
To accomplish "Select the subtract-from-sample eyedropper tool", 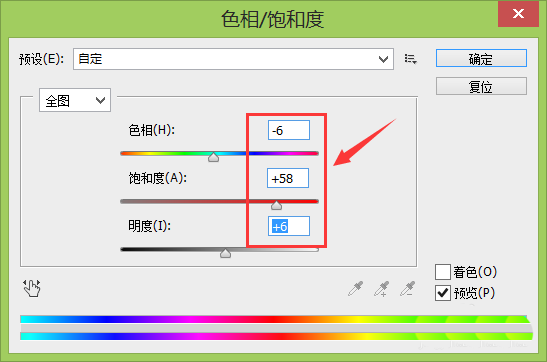I will [x=407, y=289].
